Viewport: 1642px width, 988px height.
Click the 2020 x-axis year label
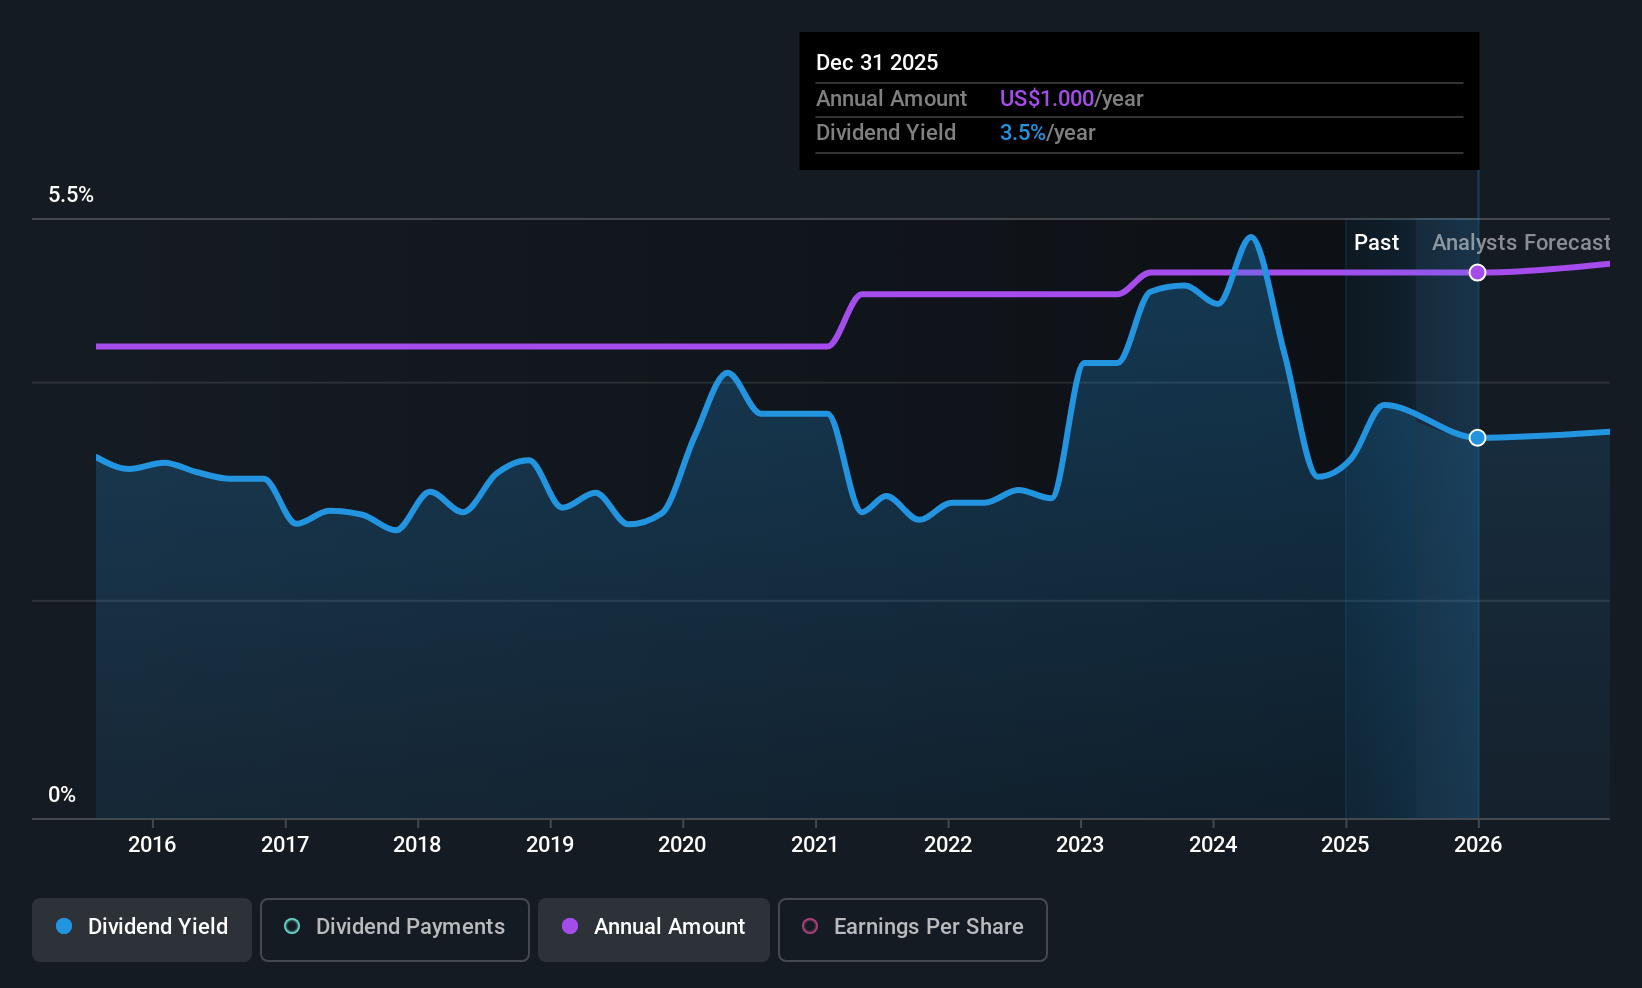pyautogui.click(x=682, y=844)
